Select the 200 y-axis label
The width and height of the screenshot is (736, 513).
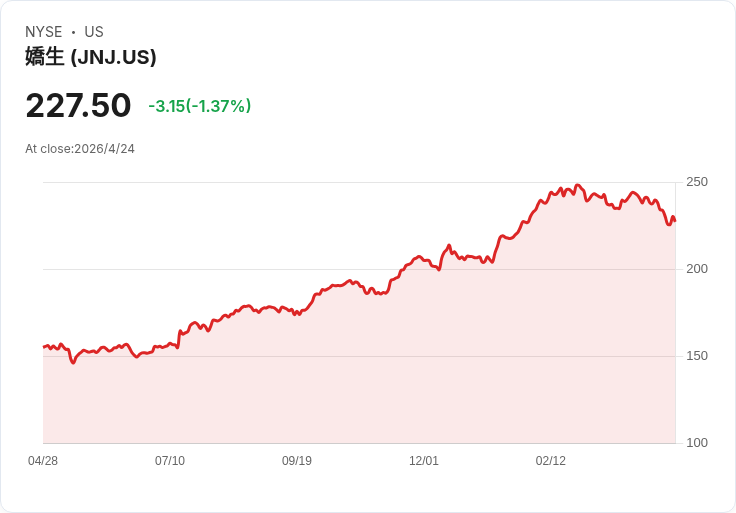(x=697, y=269)
